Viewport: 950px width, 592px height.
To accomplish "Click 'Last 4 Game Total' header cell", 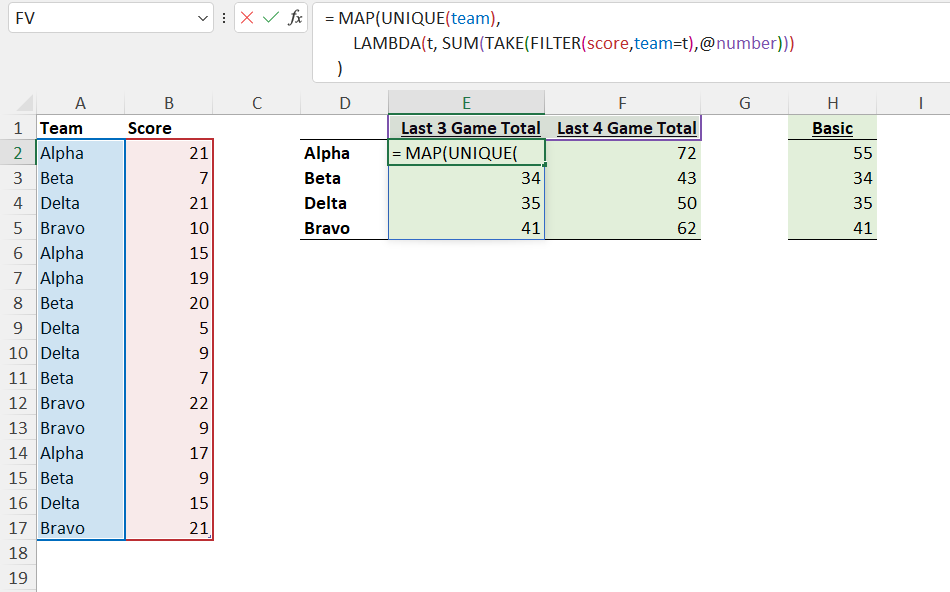I will (x=623, y=128).
